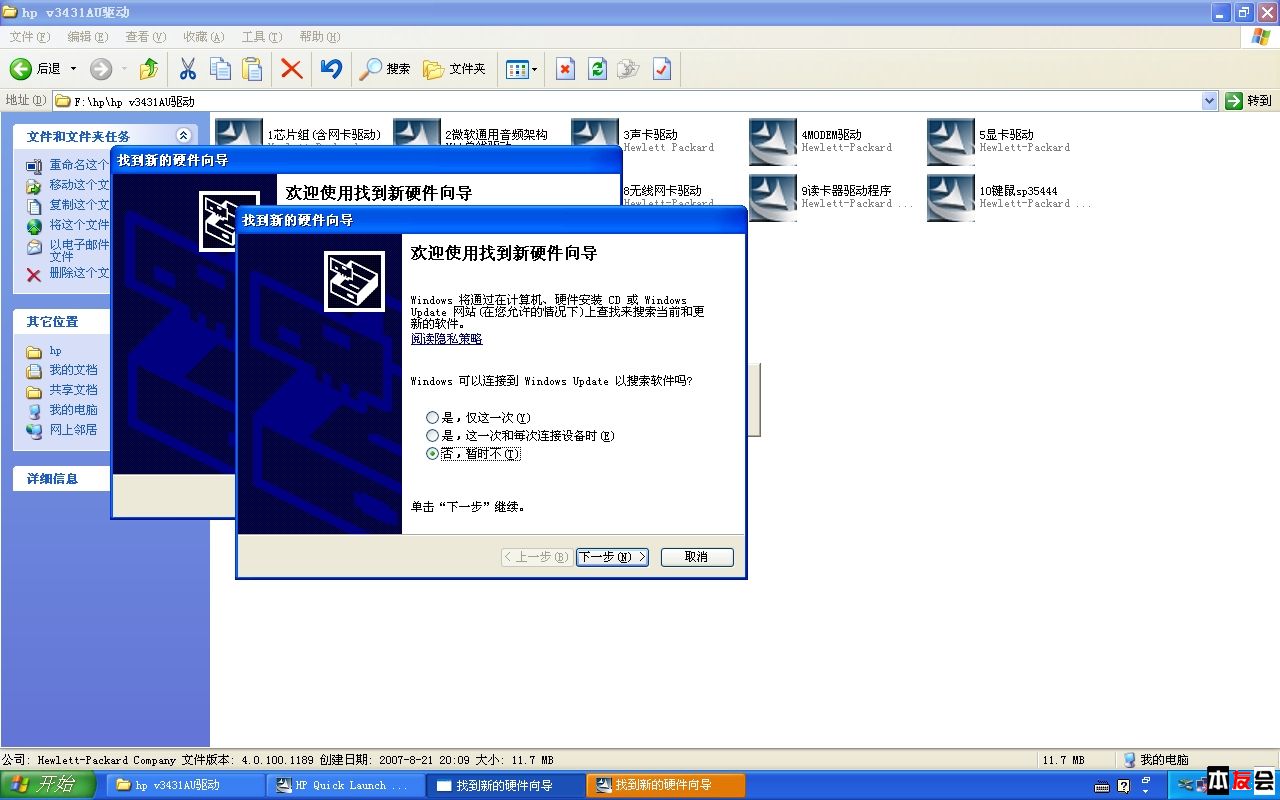This screenshot has width=1280, height=800.
Task: Click the green Back (后退) arrow
Action: (21, 69)
